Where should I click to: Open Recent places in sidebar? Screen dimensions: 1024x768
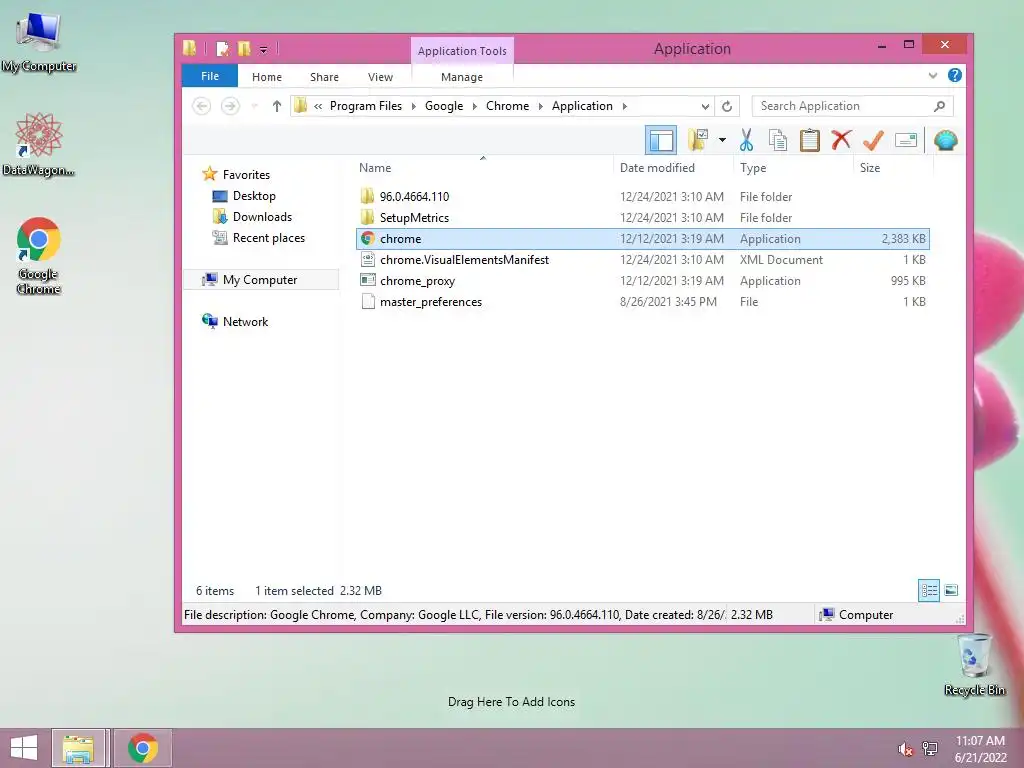tap(268, 238)
